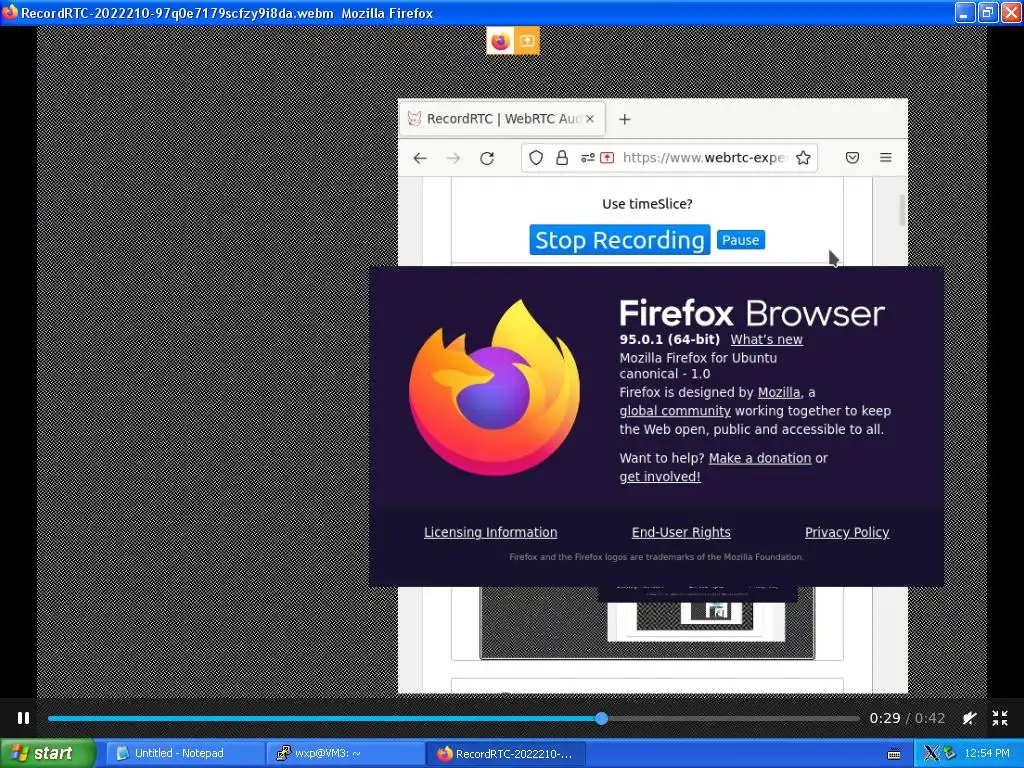
Task: Click the forward navigation arrow
Action: (453, 158)
